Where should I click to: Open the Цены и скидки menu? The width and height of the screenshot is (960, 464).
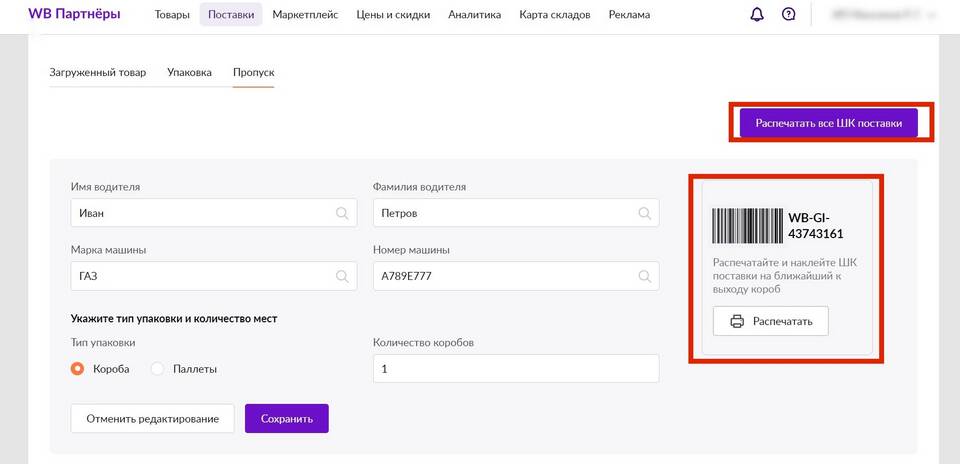click(x=393, y=15)
